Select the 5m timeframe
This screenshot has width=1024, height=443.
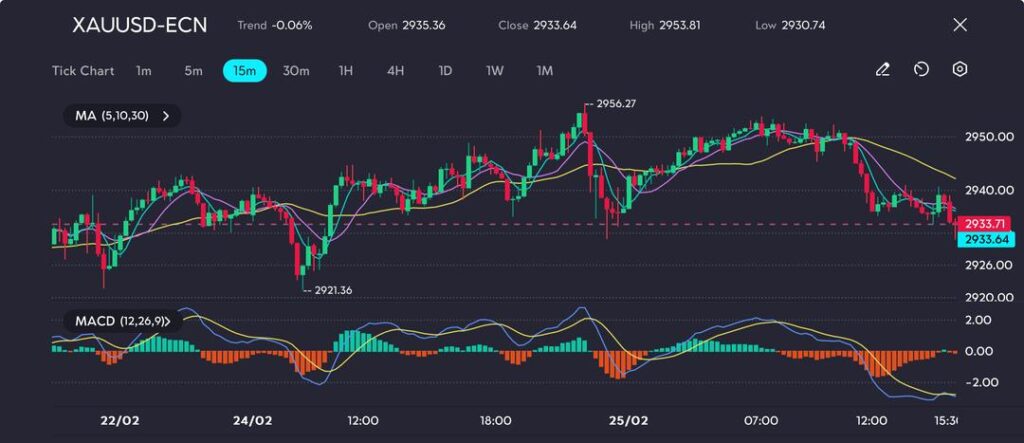point(193,71)
